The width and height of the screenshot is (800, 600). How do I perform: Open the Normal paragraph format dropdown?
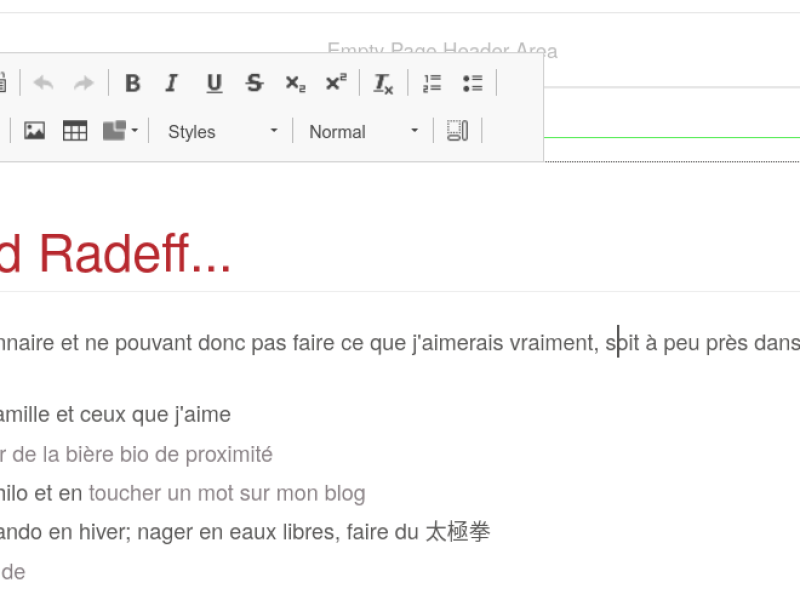pyautogui.click(x=364, y=132)
